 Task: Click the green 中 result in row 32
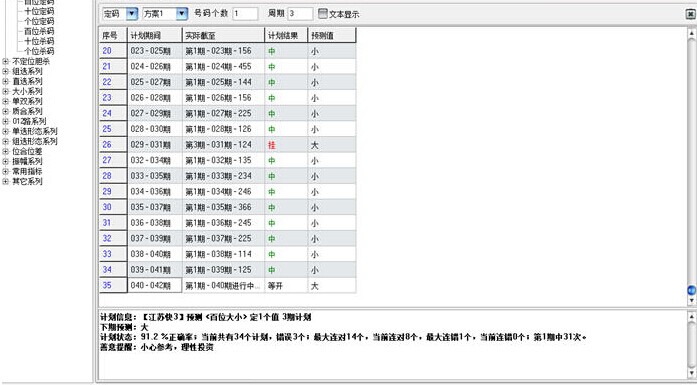click(272, 239)
